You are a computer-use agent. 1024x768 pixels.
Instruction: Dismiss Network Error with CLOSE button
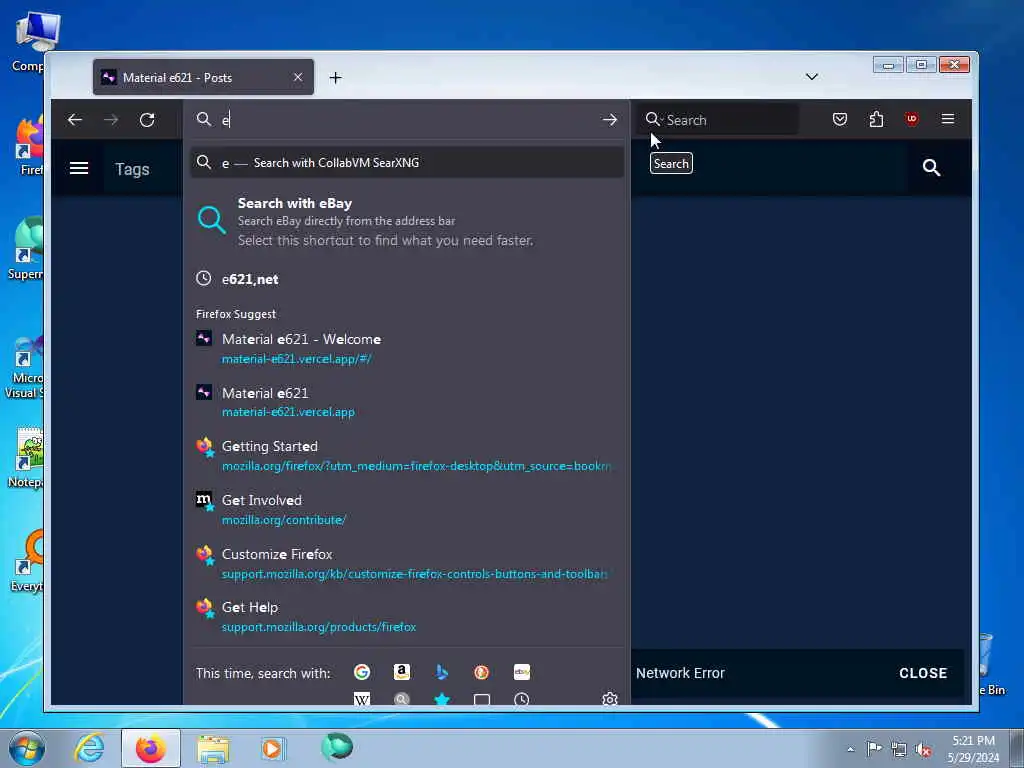point(923,673)
